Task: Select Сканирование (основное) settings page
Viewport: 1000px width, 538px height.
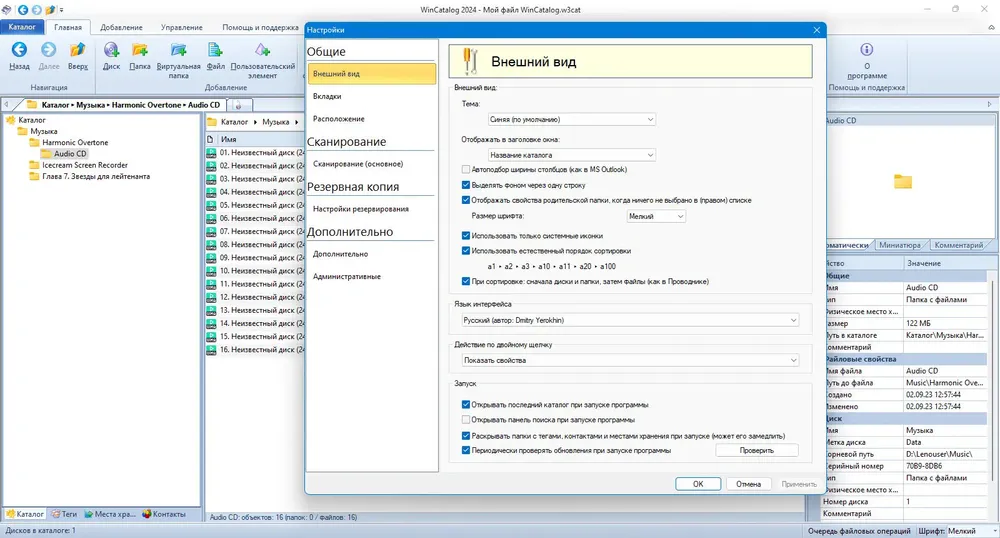Action: click(371, 164)
